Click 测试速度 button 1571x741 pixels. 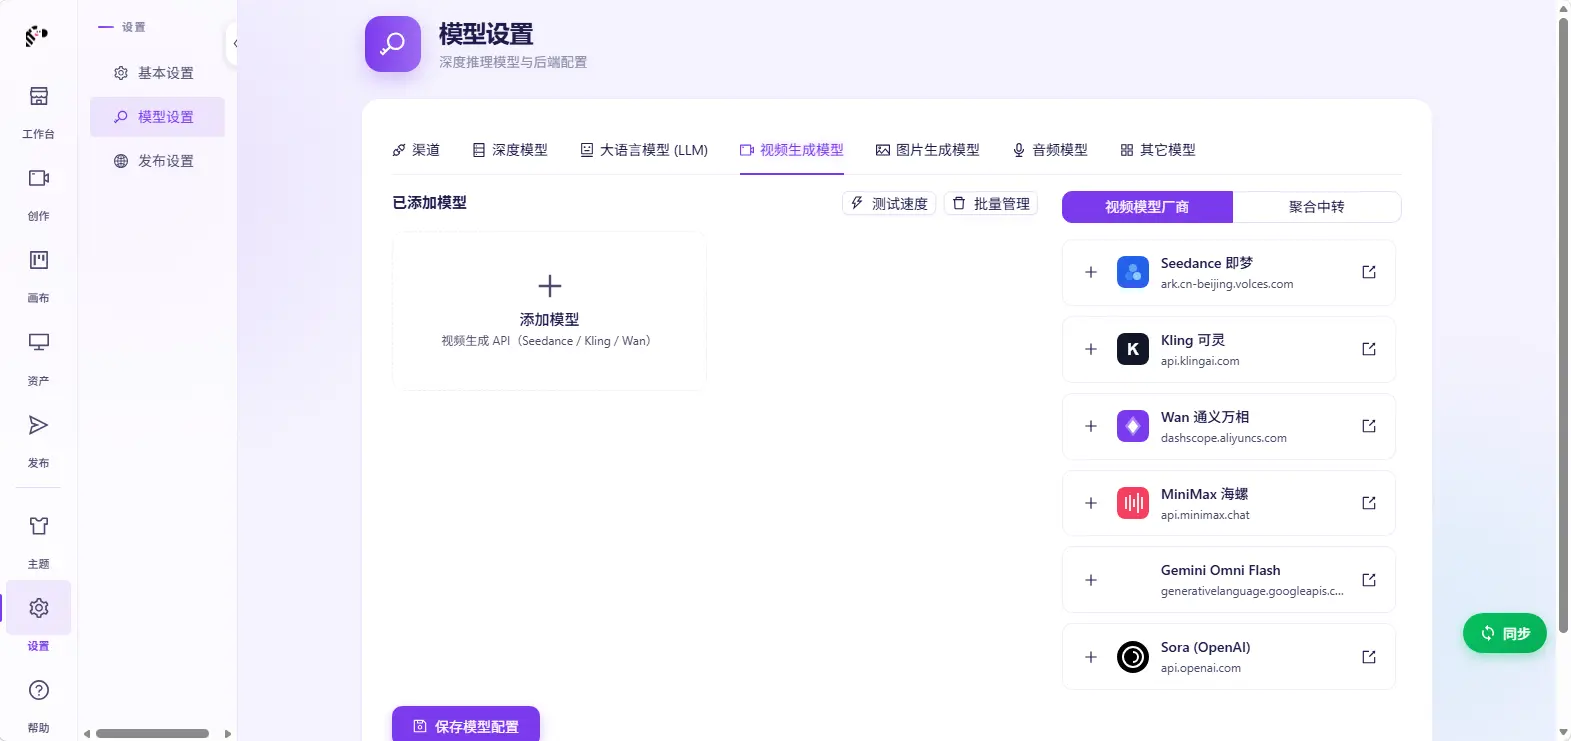pos(889,204)
